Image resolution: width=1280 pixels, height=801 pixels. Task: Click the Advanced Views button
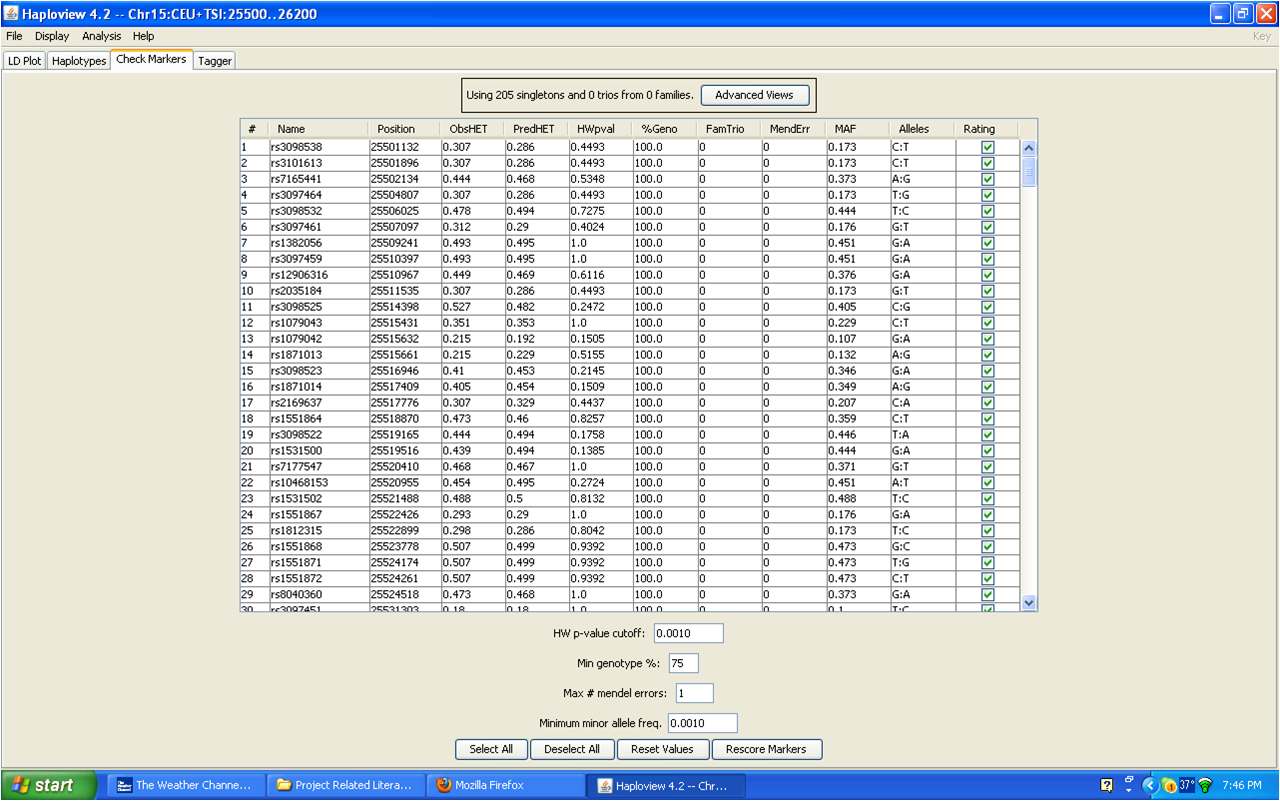[754, 95]
